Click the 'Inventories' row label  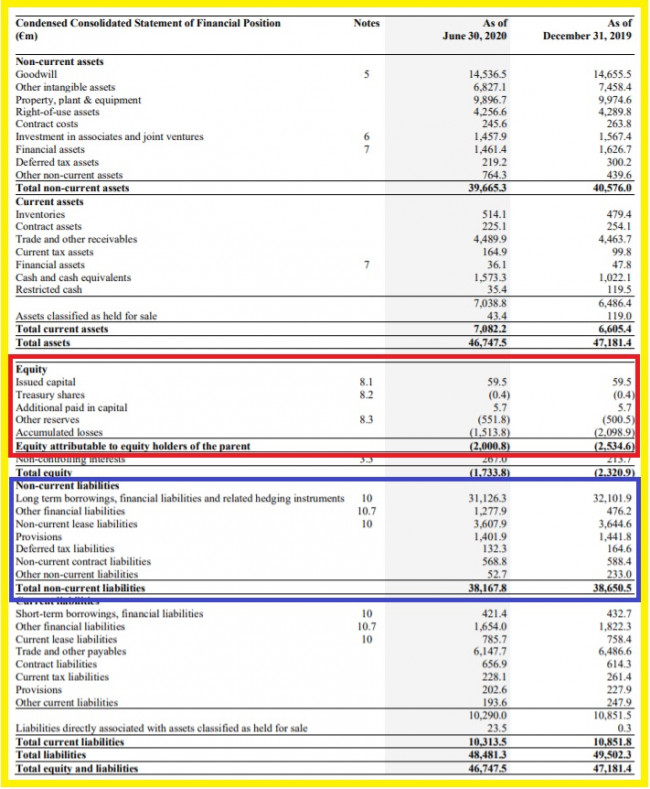pos(40,214)
